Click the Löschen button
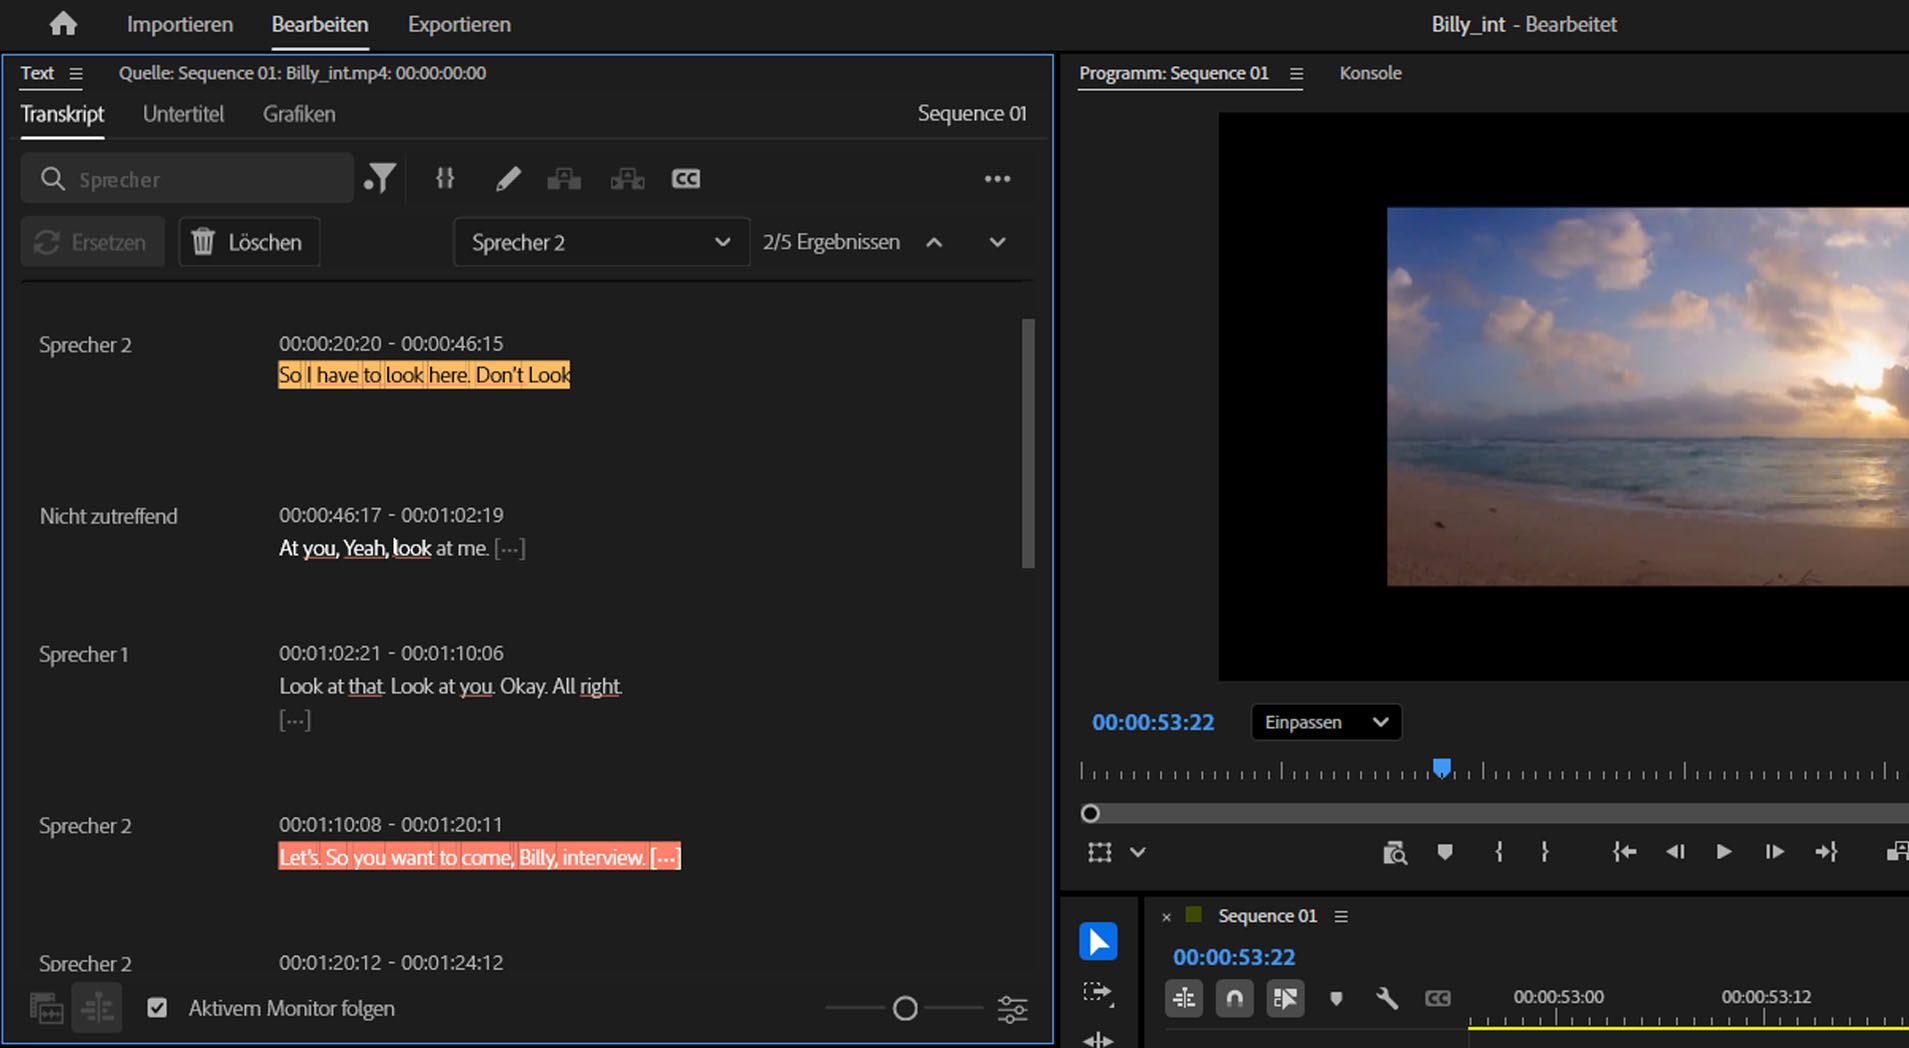This screenshot has height=1048, width=1909. [249, 242]
